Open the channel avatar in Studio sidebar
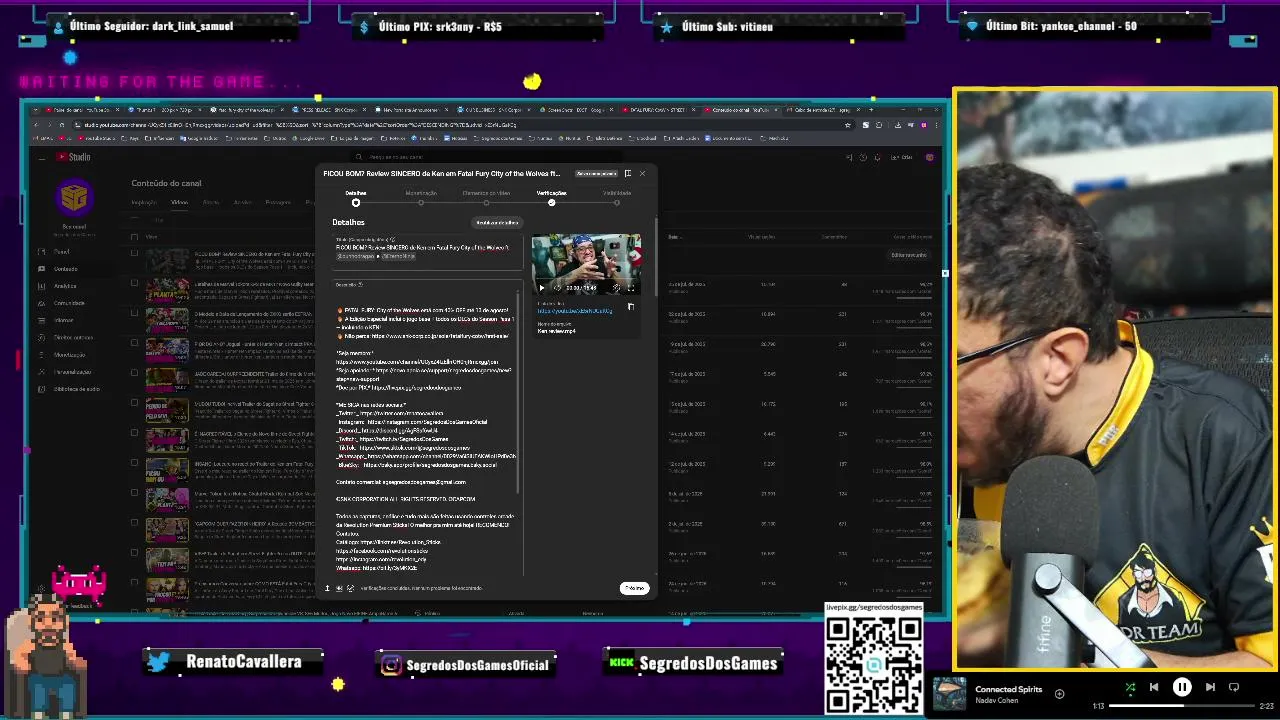This screenshot has width=1280, height=720. (74, 197)
